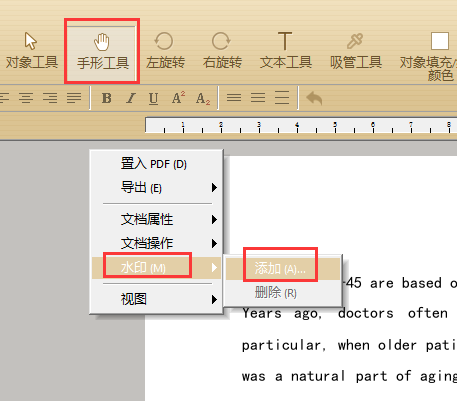The width and height of the screenshot is (457, 401).
Task: Expand the 视图 submenu arrow
Action: [x=214, y=299]
